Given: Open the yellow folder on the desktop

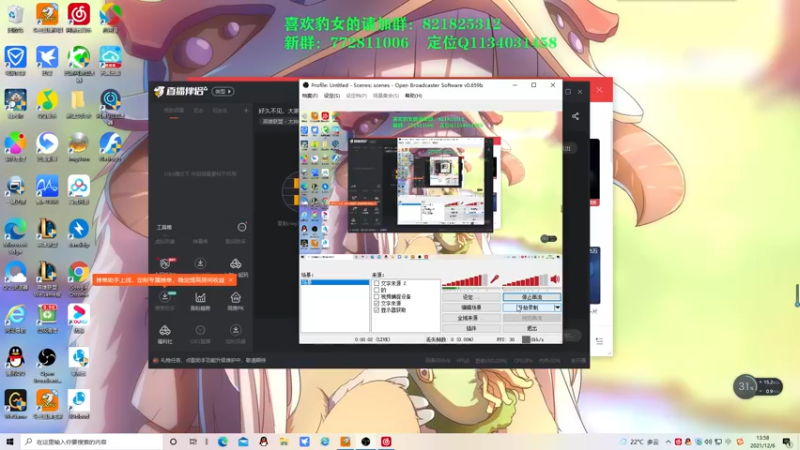Looking at the screenshot, I should pos(79,104).
